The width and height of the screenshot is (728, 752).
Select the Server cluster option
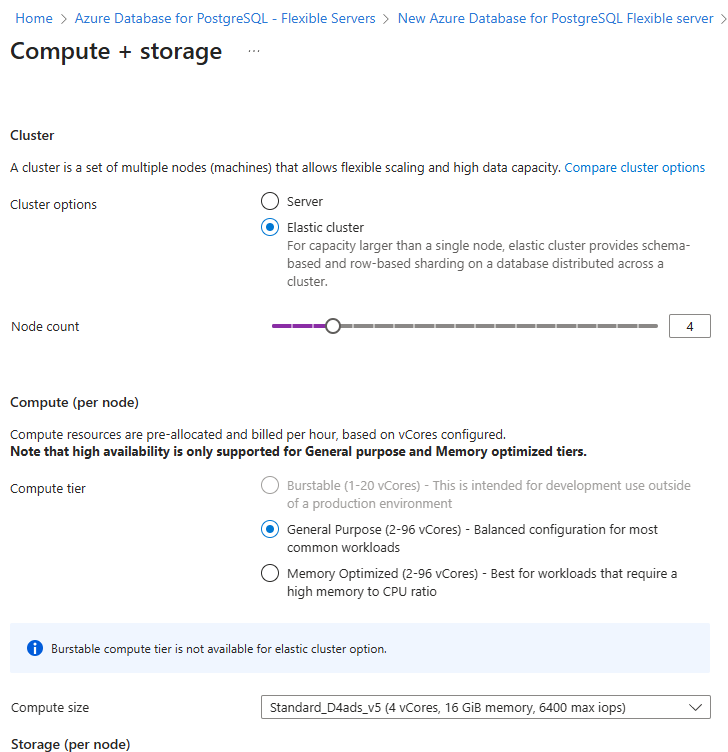[x=269, y=201]
